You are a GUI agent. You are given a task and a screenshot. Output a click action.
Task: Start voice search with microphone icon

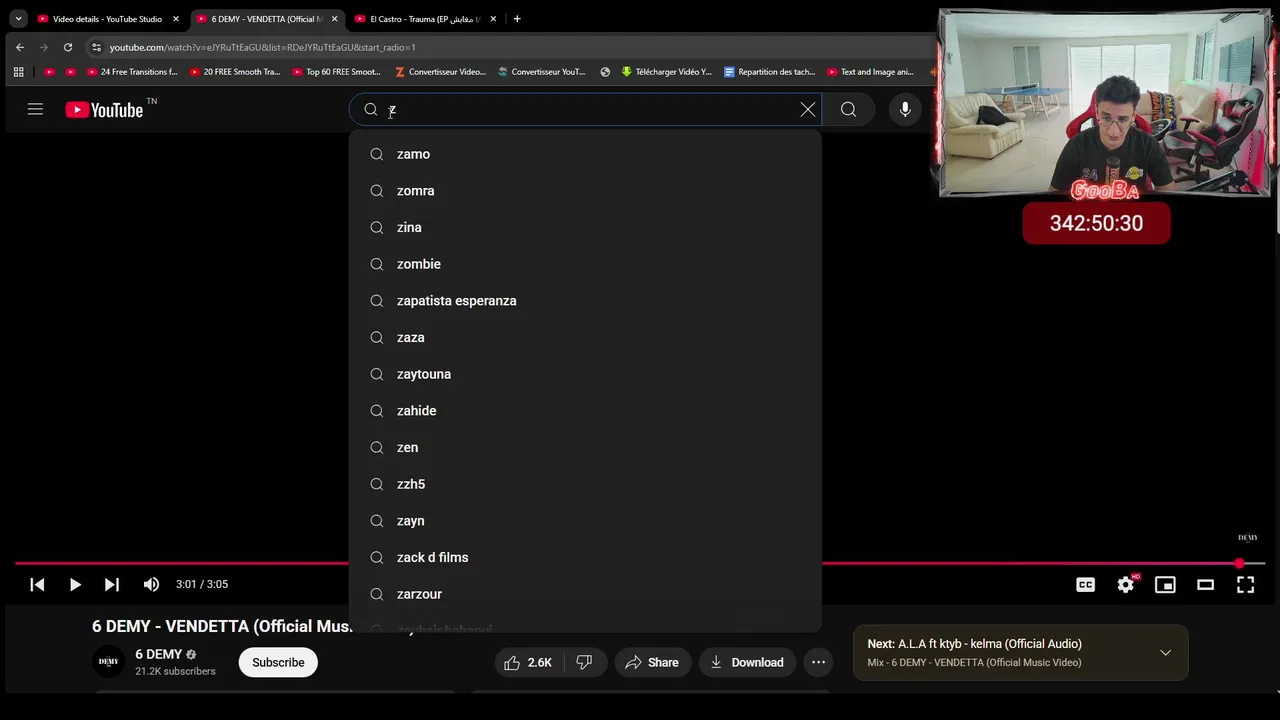[905, 110]
